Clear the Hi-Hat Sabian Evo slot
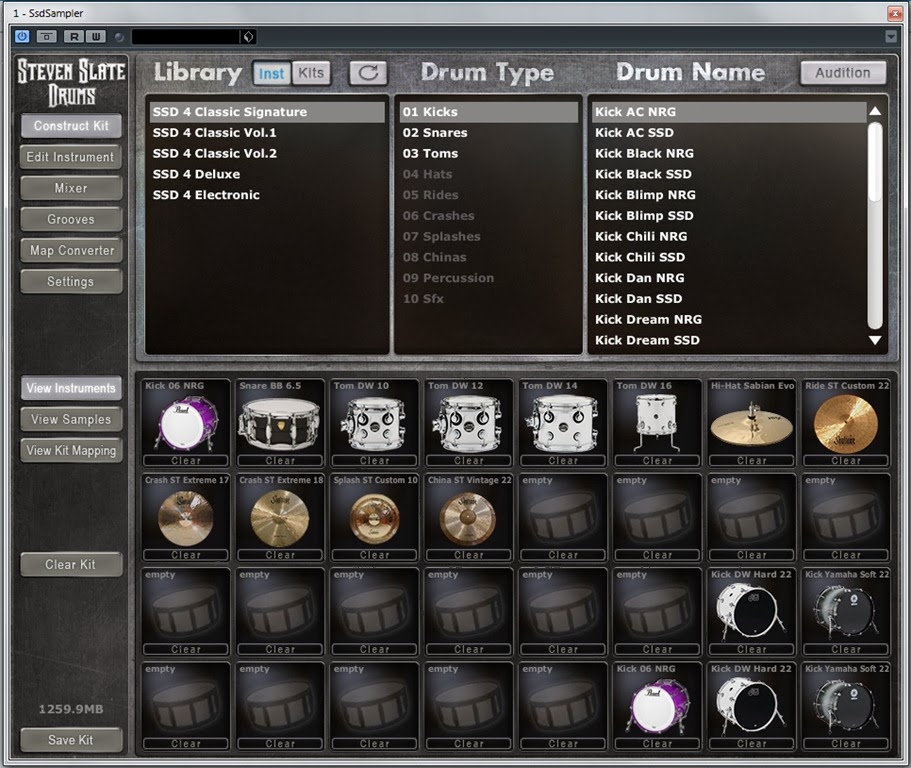Image resolution: width=911 pixels, height=768 pixels. coord(752,461)
